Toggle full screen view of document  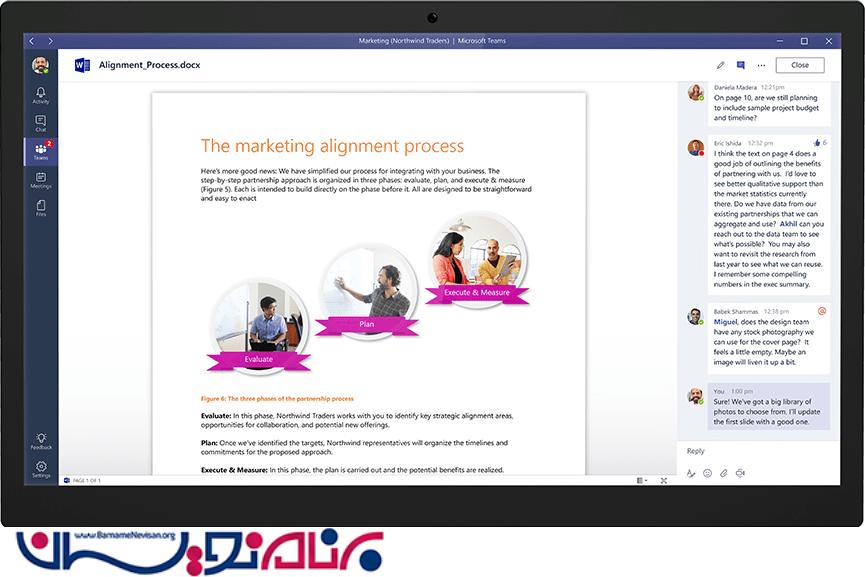(664, 481)
